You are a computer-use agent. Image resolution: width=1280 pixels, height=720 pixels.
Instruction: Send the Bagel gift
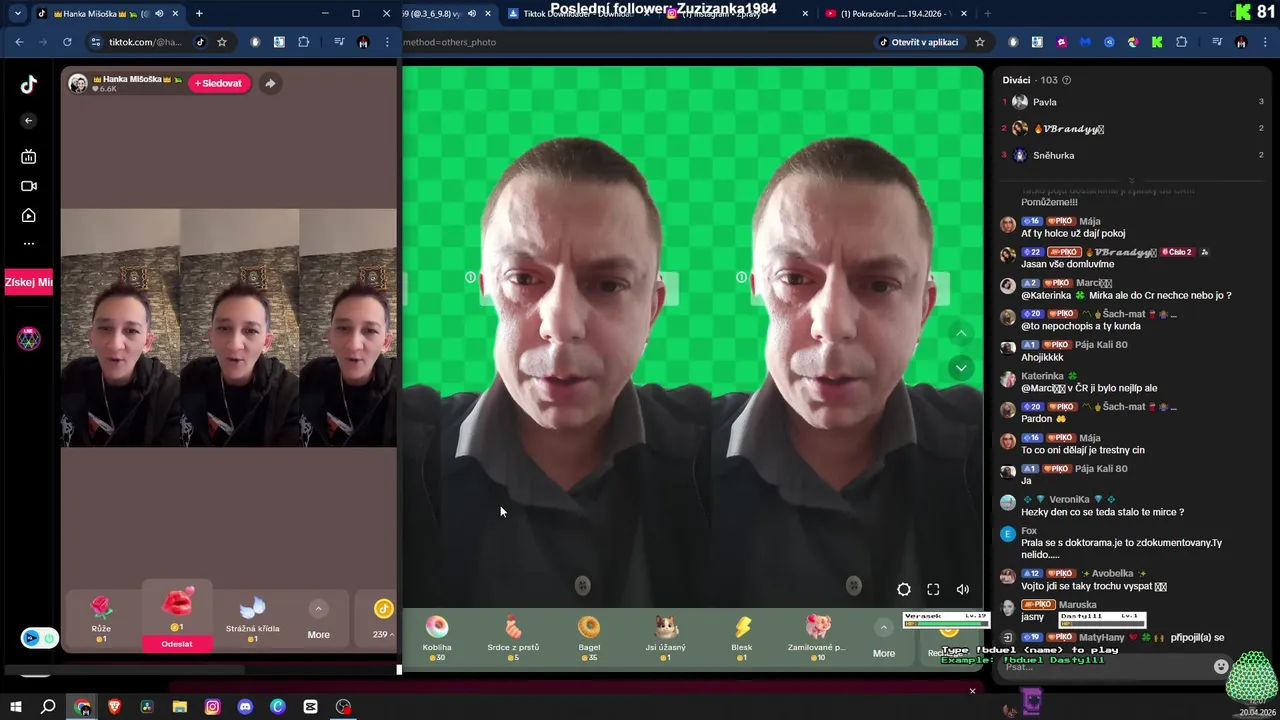coord(589,637)
